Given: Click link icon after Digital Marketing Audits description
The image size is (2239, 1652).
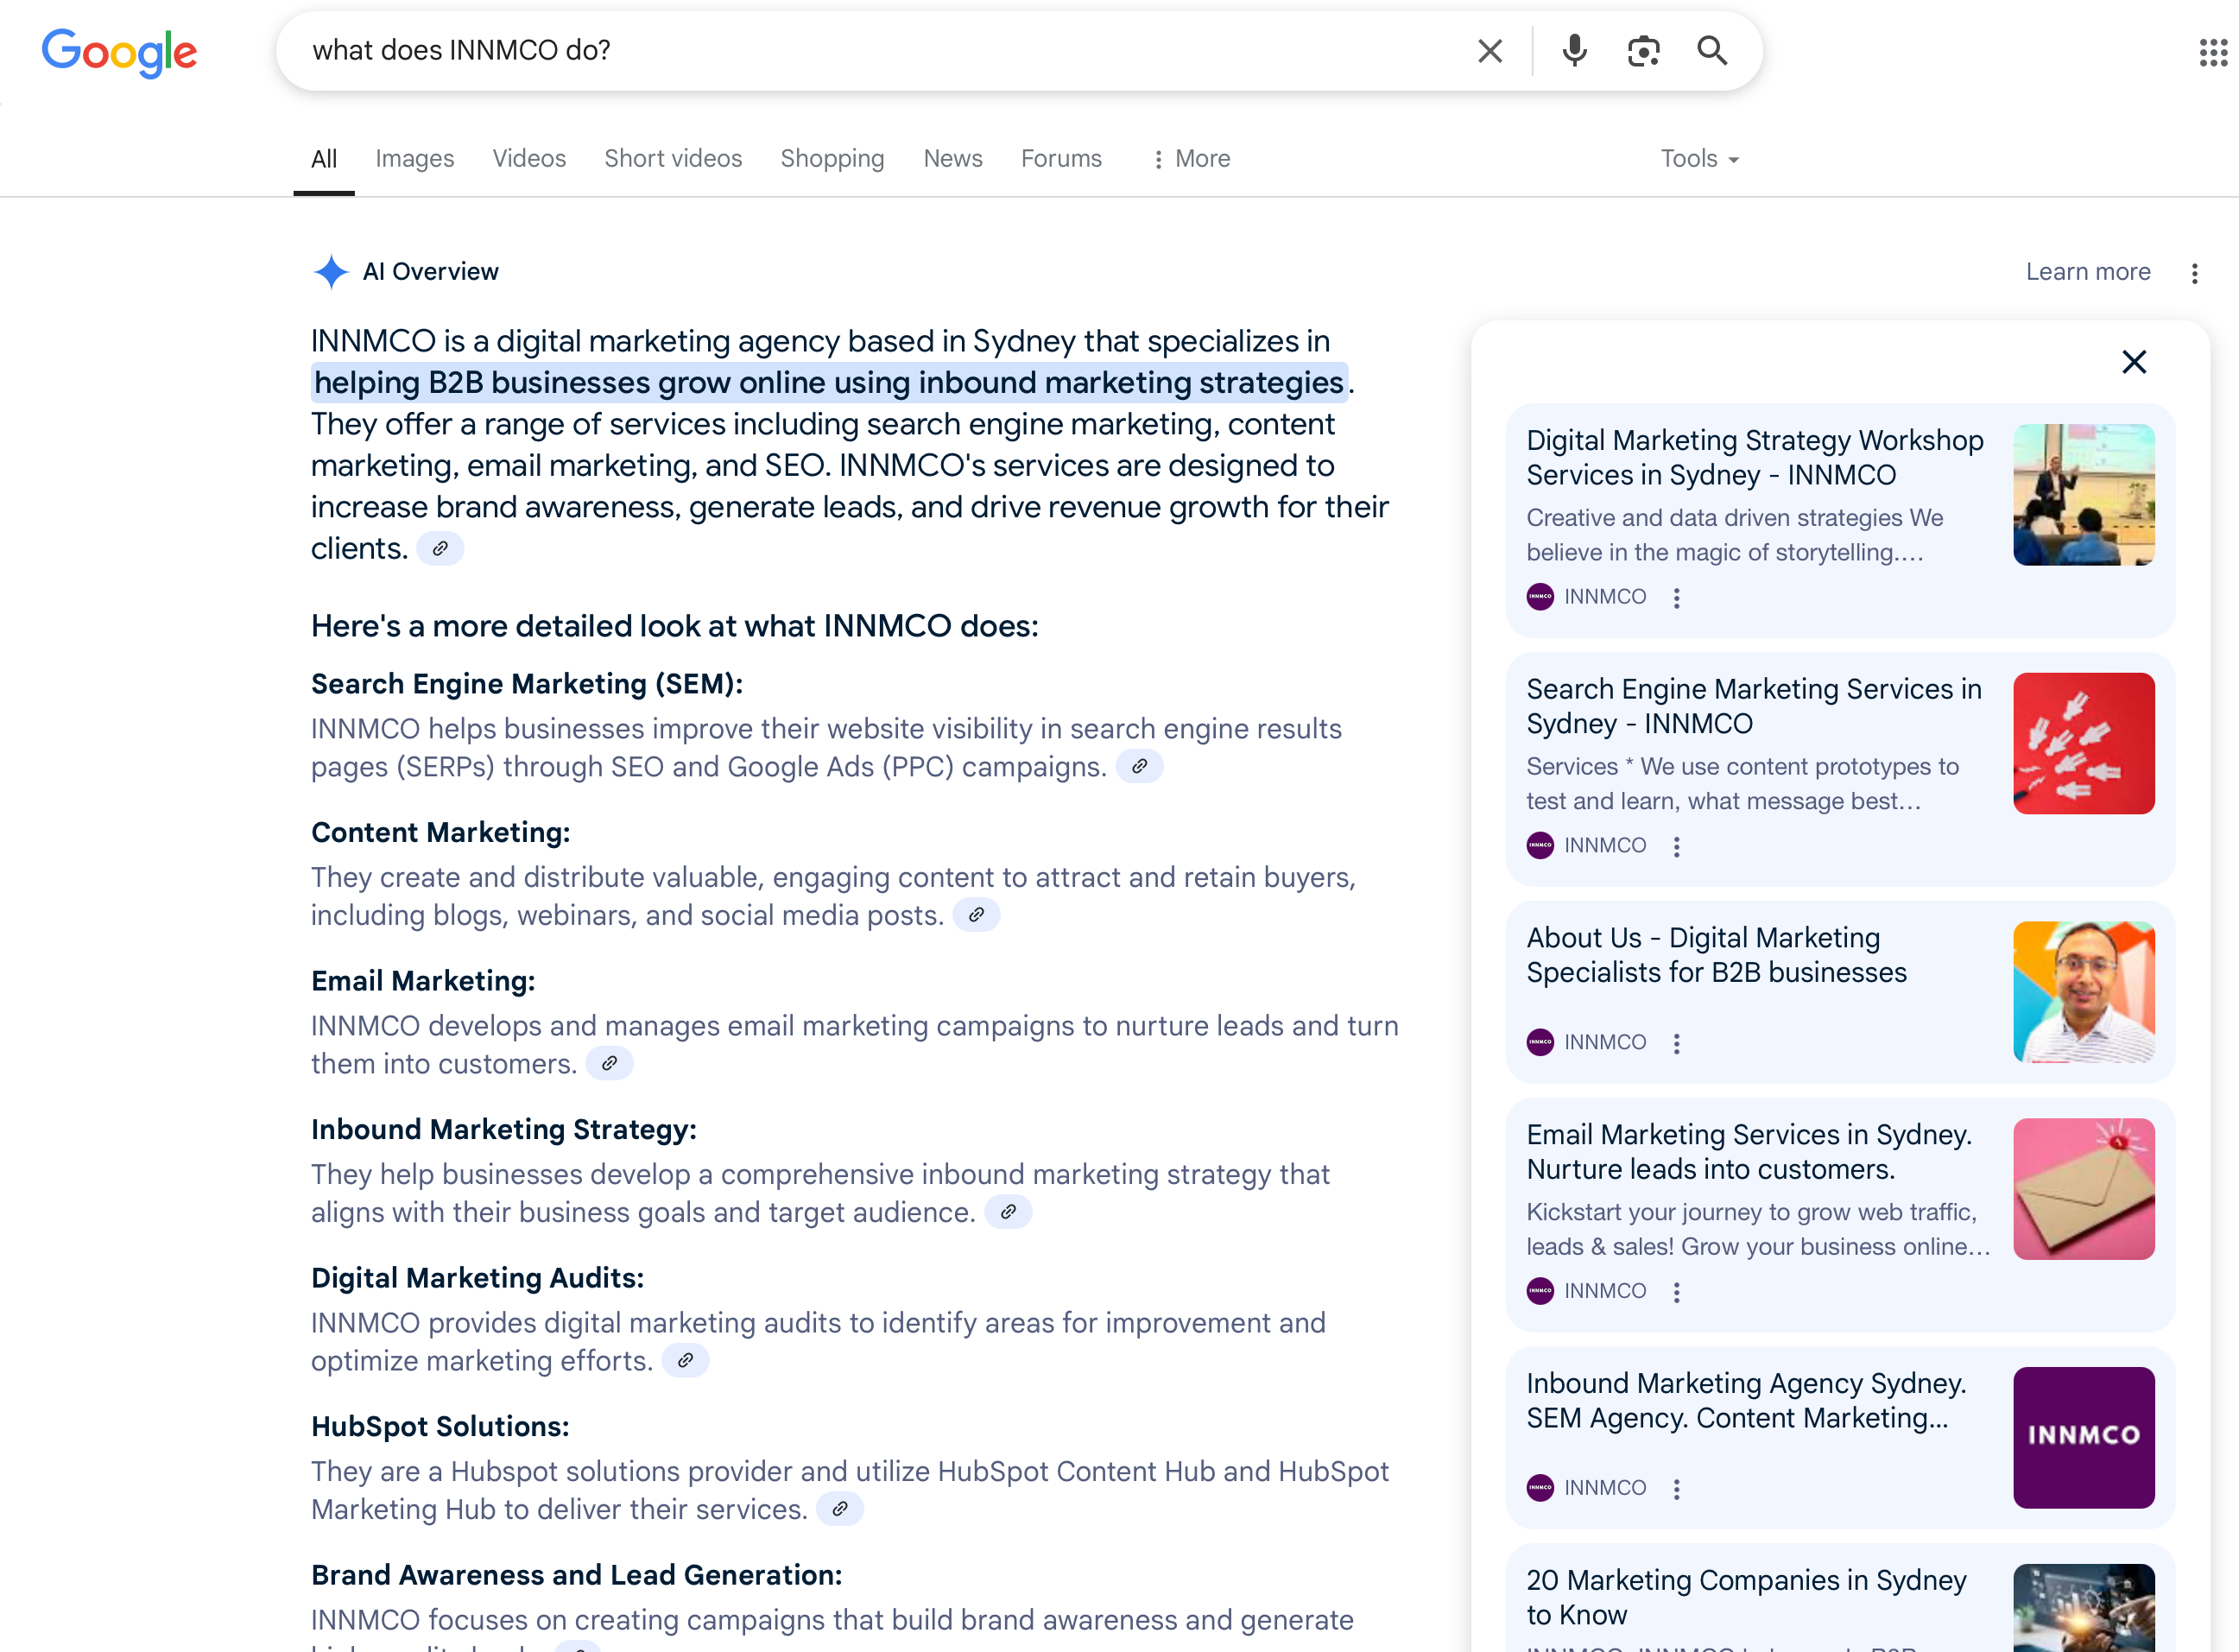Looking at the screenshot, I should coord(685,1361).
